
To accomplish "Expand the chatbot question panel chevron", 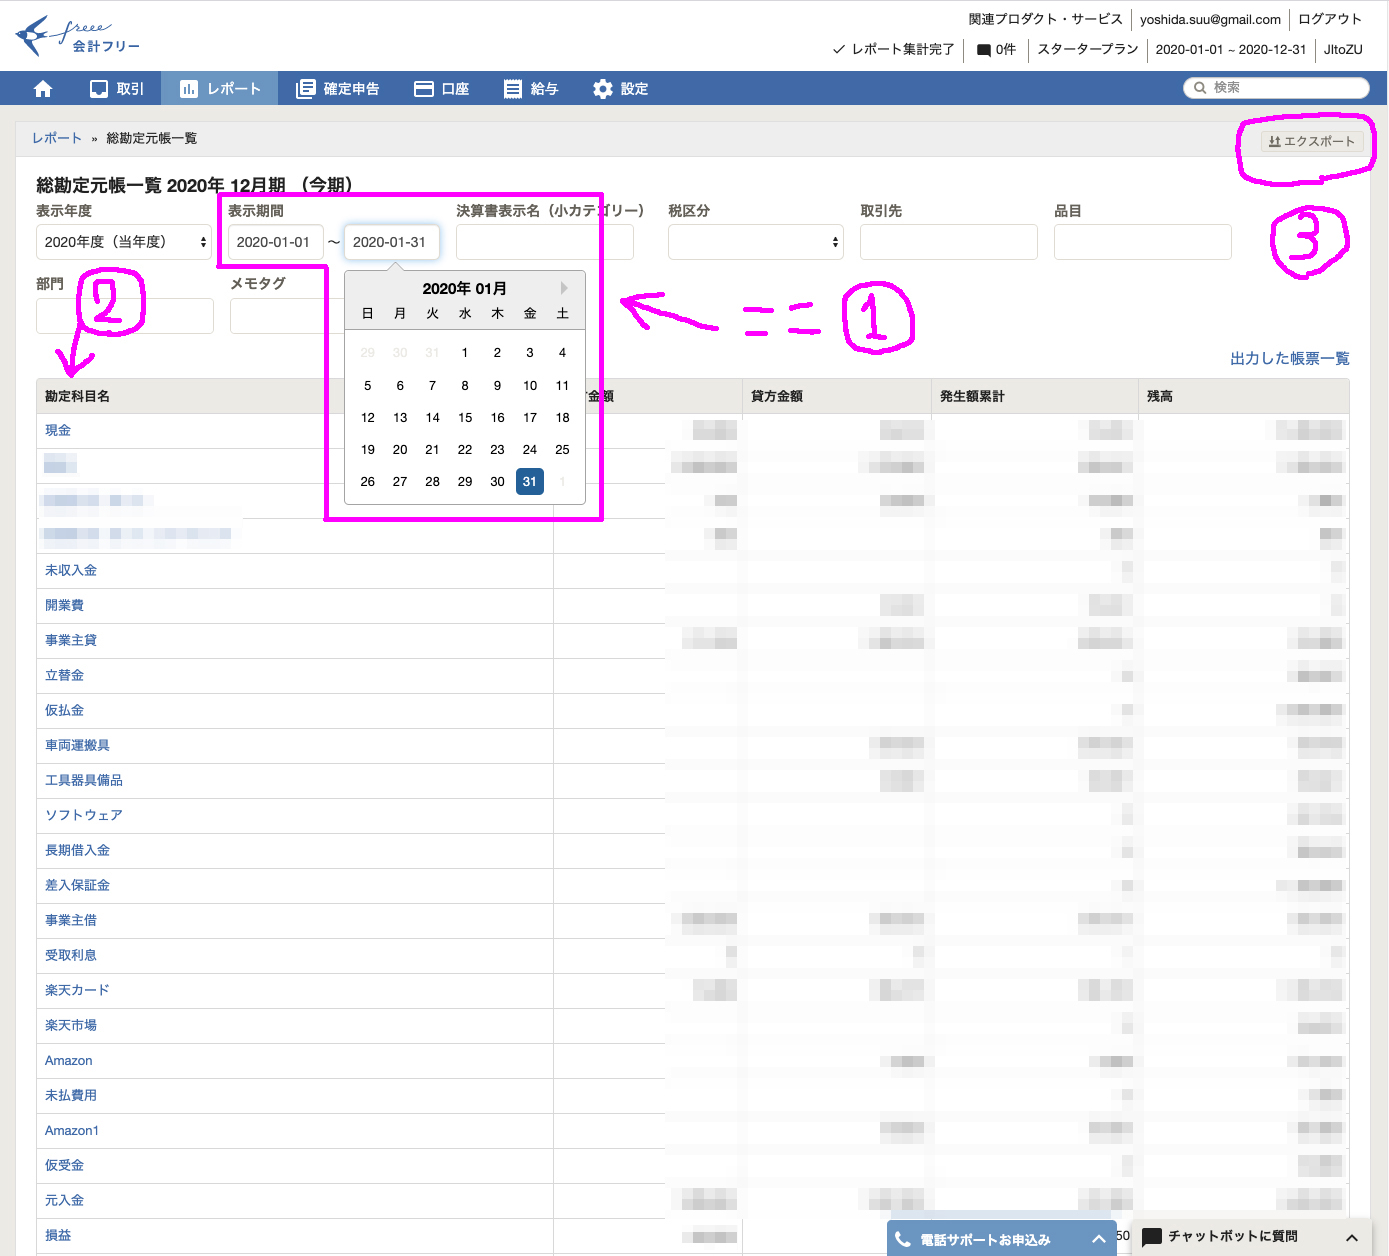I will pyautogui.click(x=1352, y=1237).
